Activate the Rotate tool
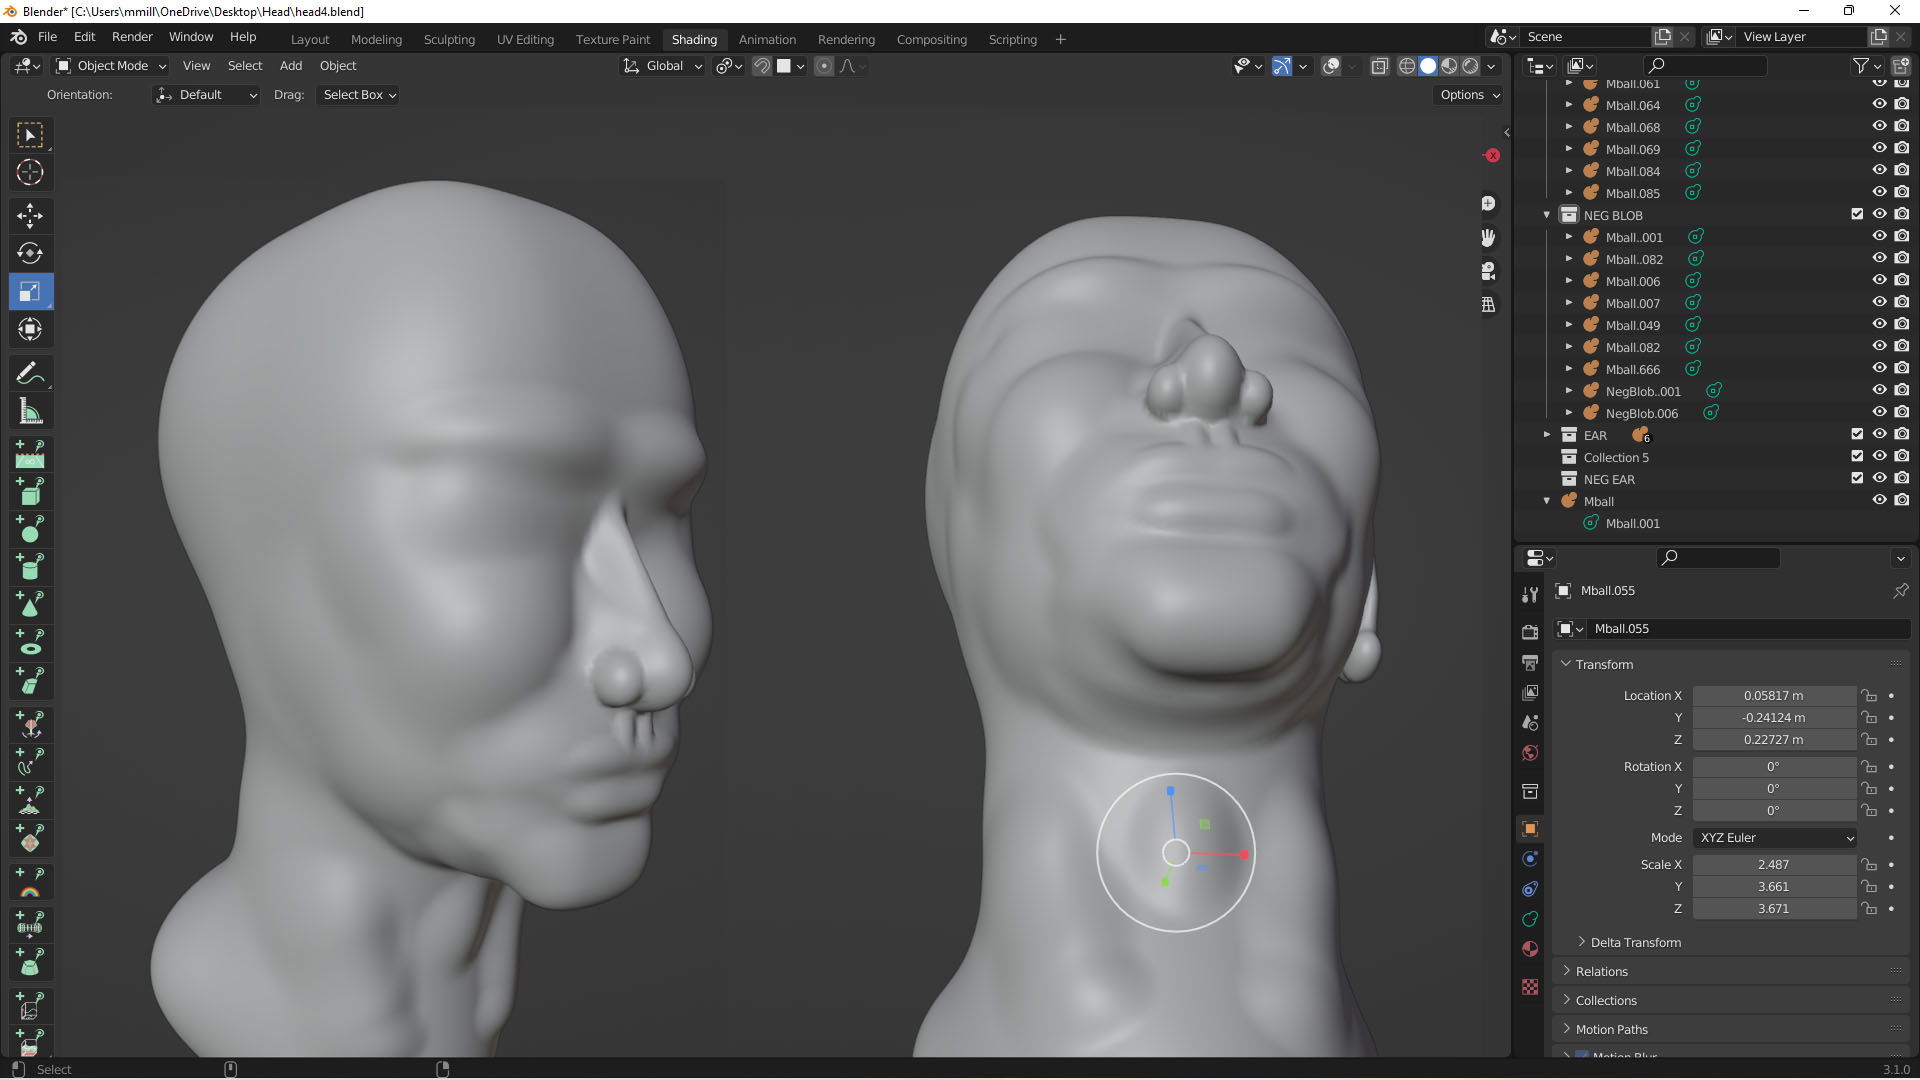This screenshot has width=1920, height=1080. (x=30, y=253)
